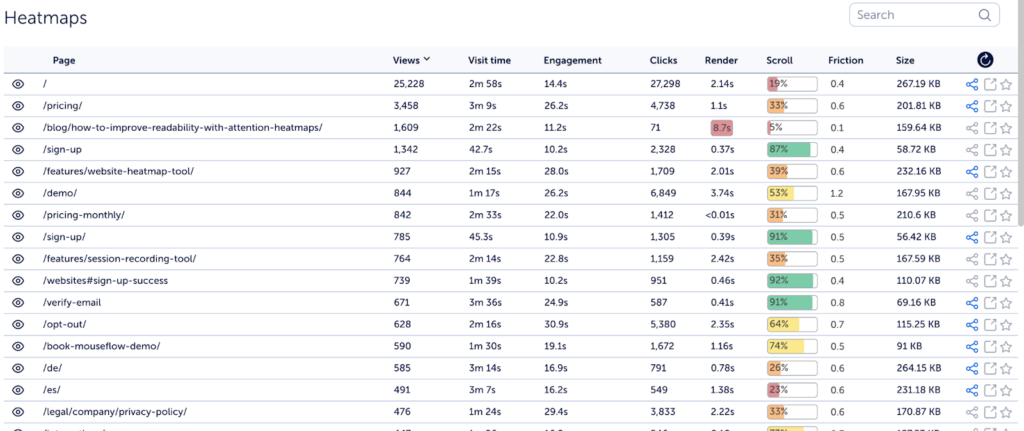Click the search magnifier icon
The height and width of the screenshot is (431, 1024).
tap(984, 15)
